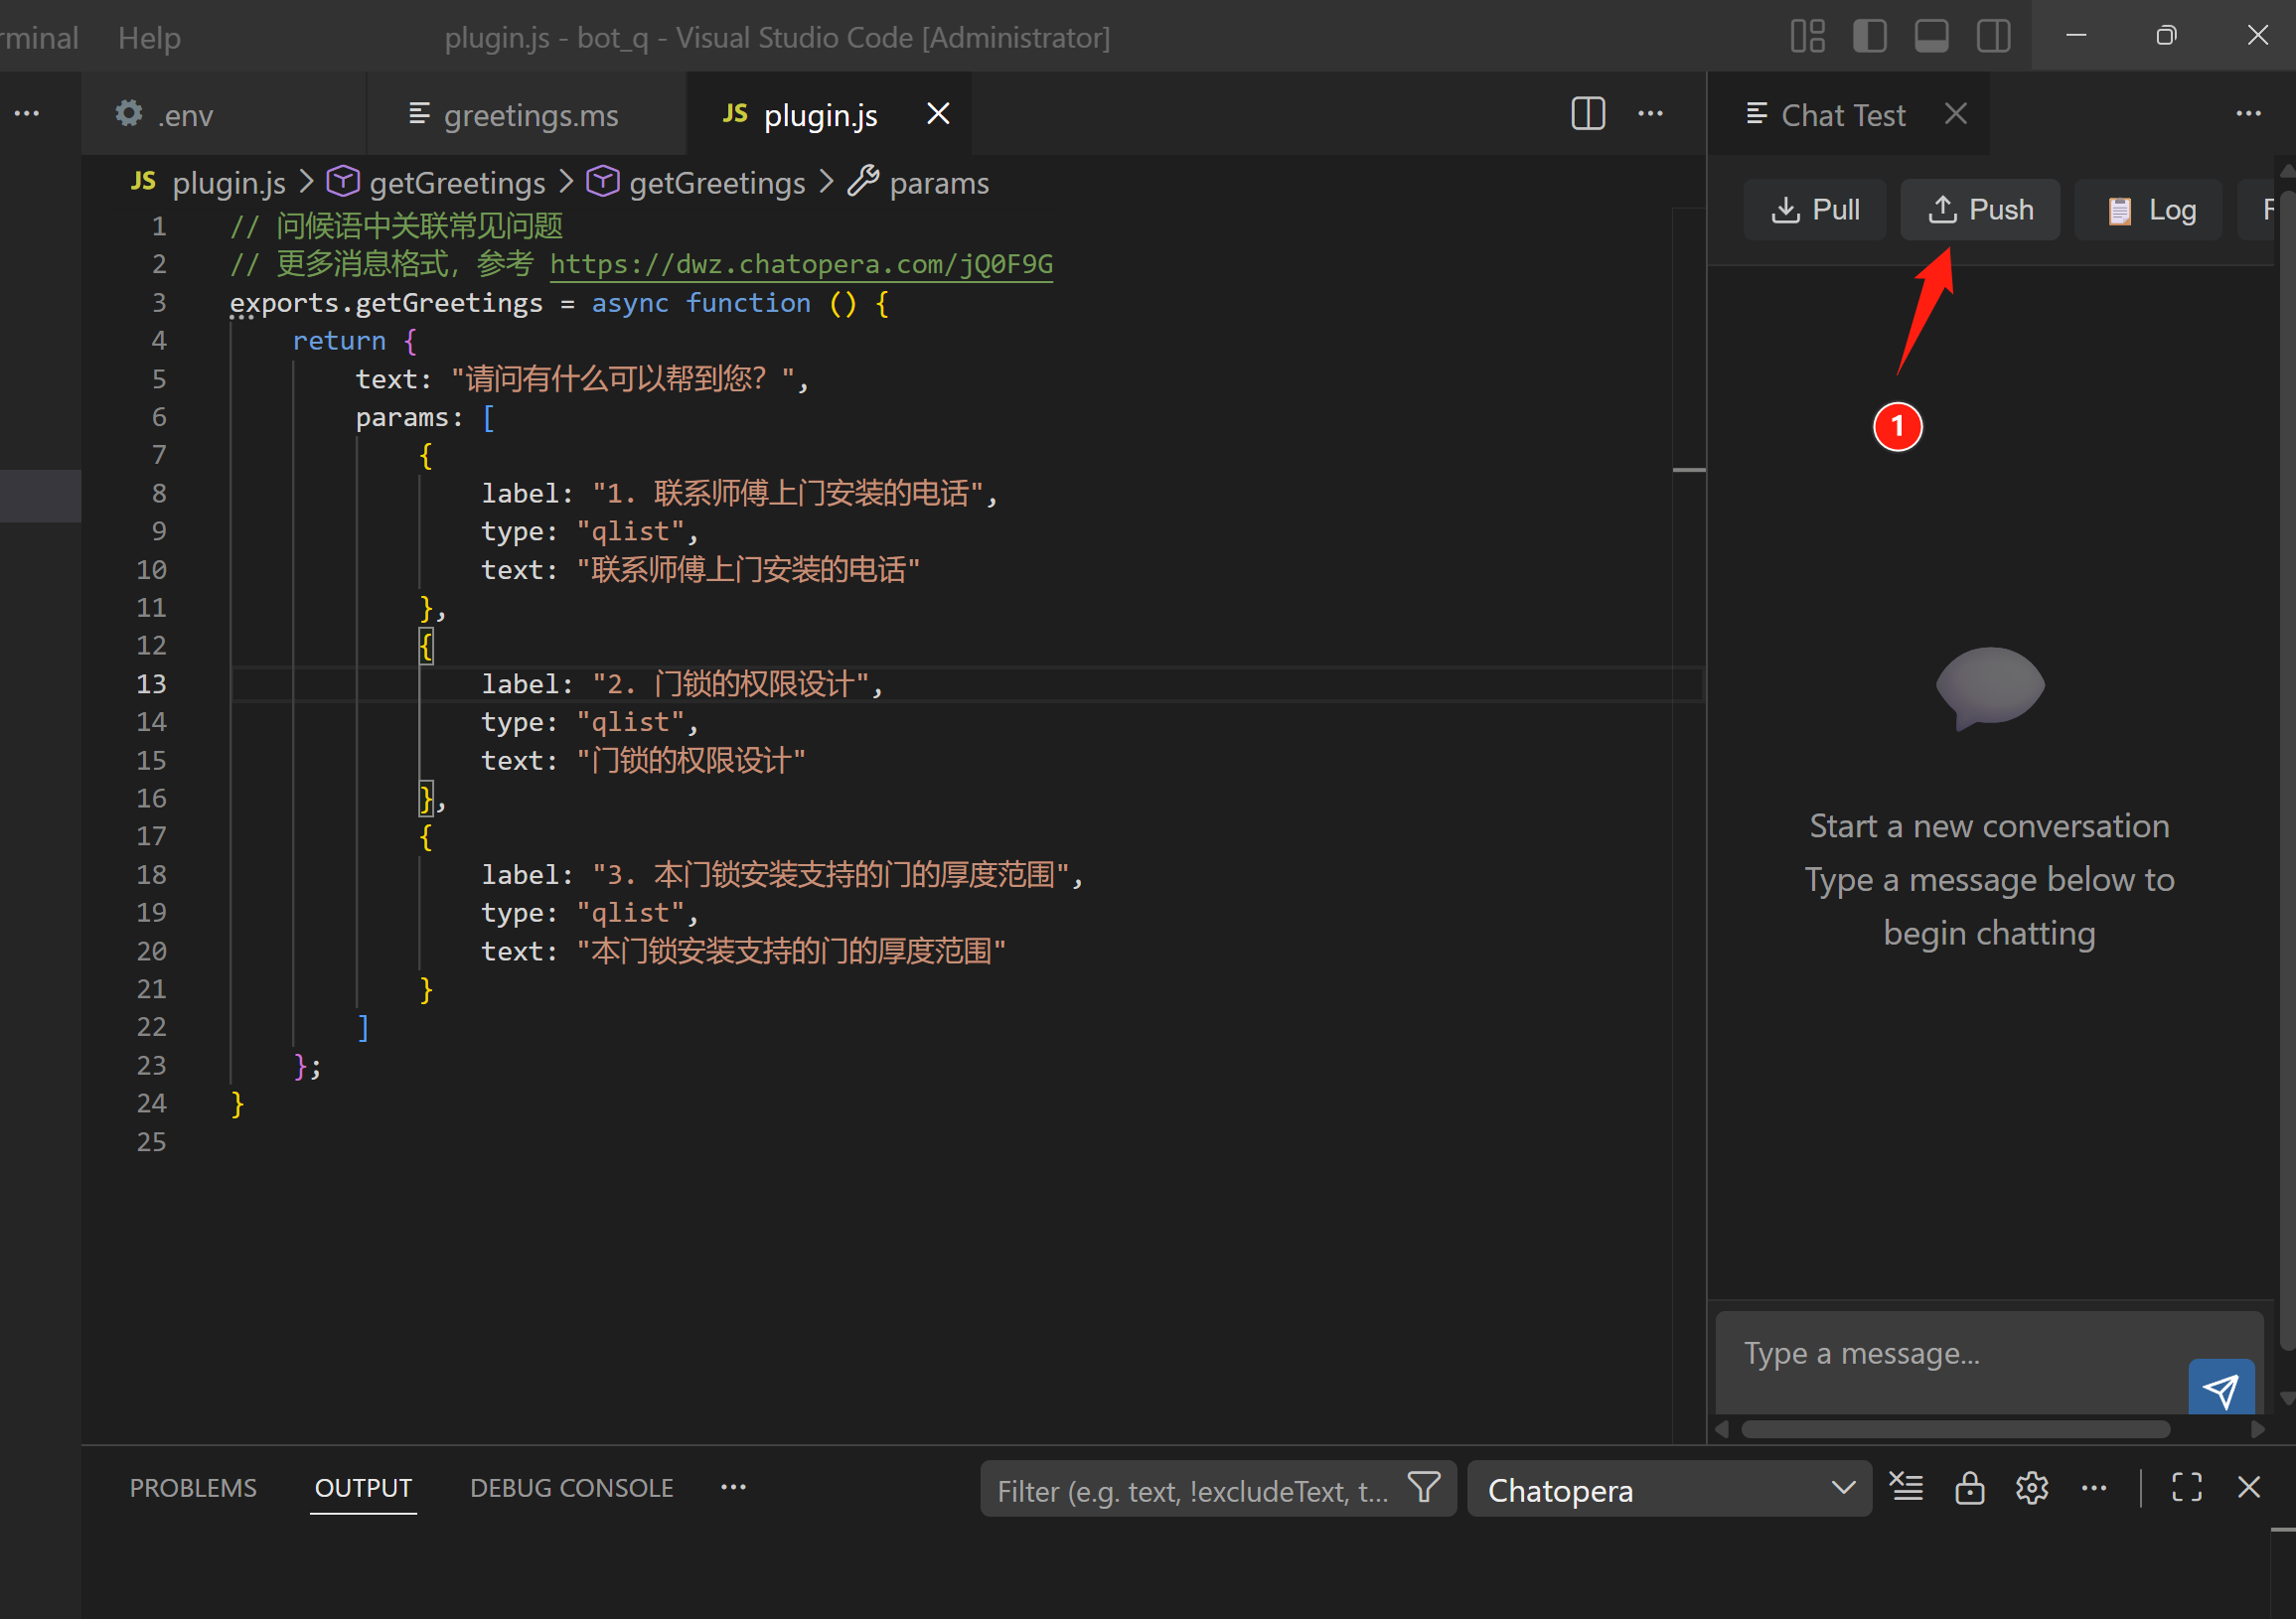Switch to the OUTPUT panel tab

pyautogui.click(x=363, y=1488)
